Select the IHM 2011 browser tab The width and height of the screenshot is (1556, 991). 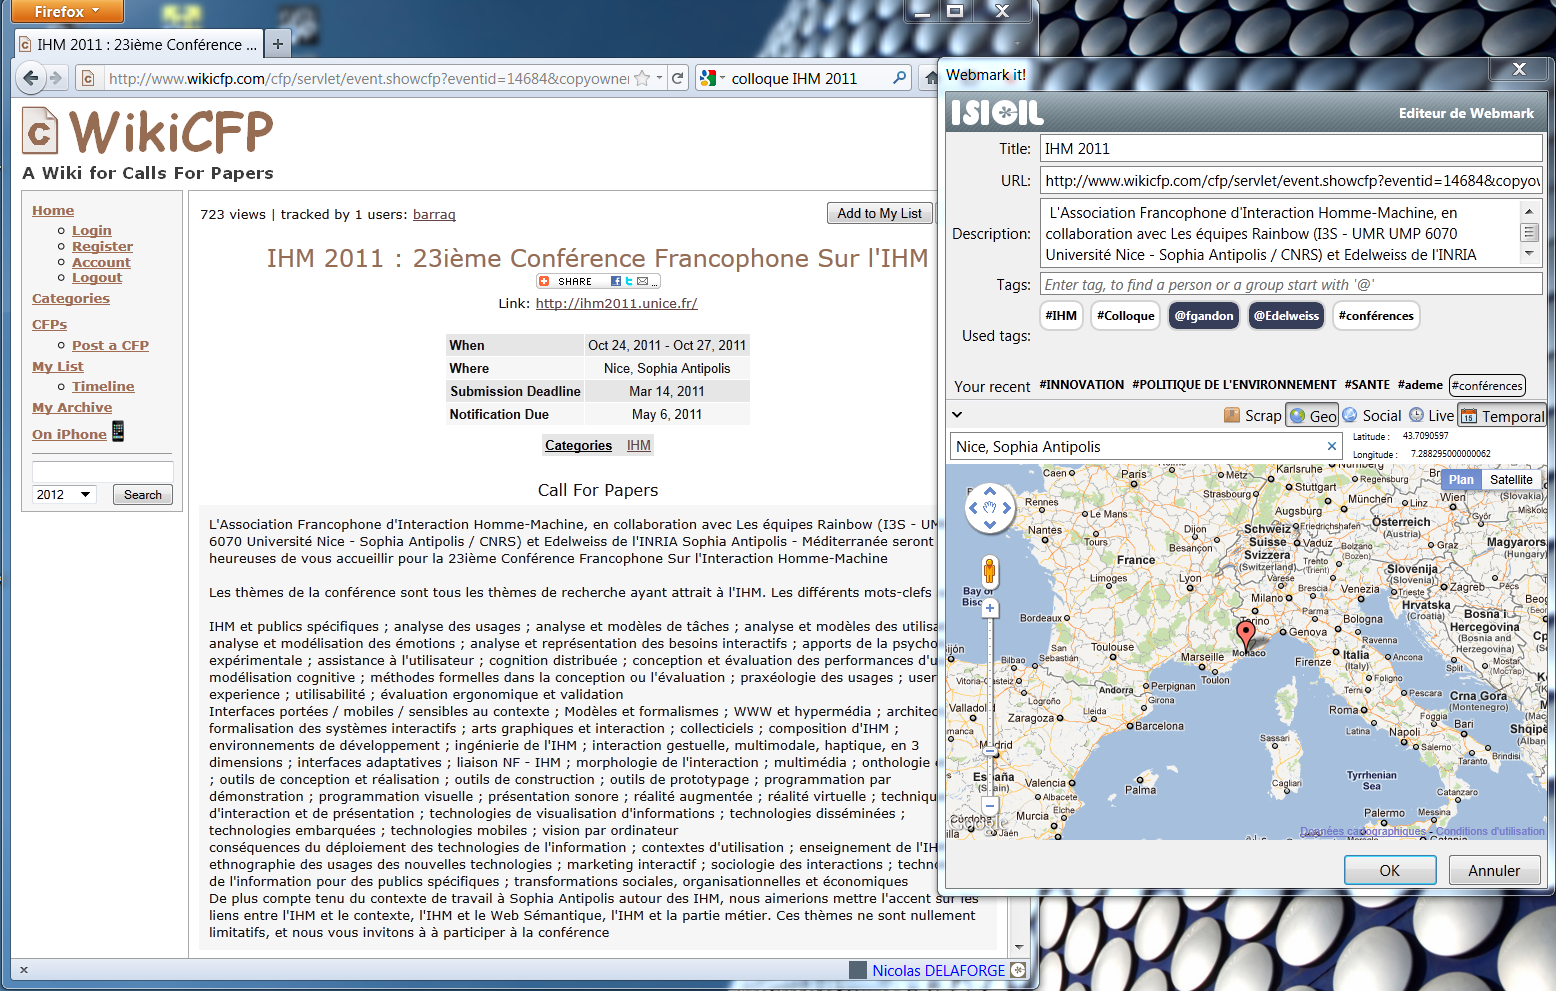(x=139, y=44)
